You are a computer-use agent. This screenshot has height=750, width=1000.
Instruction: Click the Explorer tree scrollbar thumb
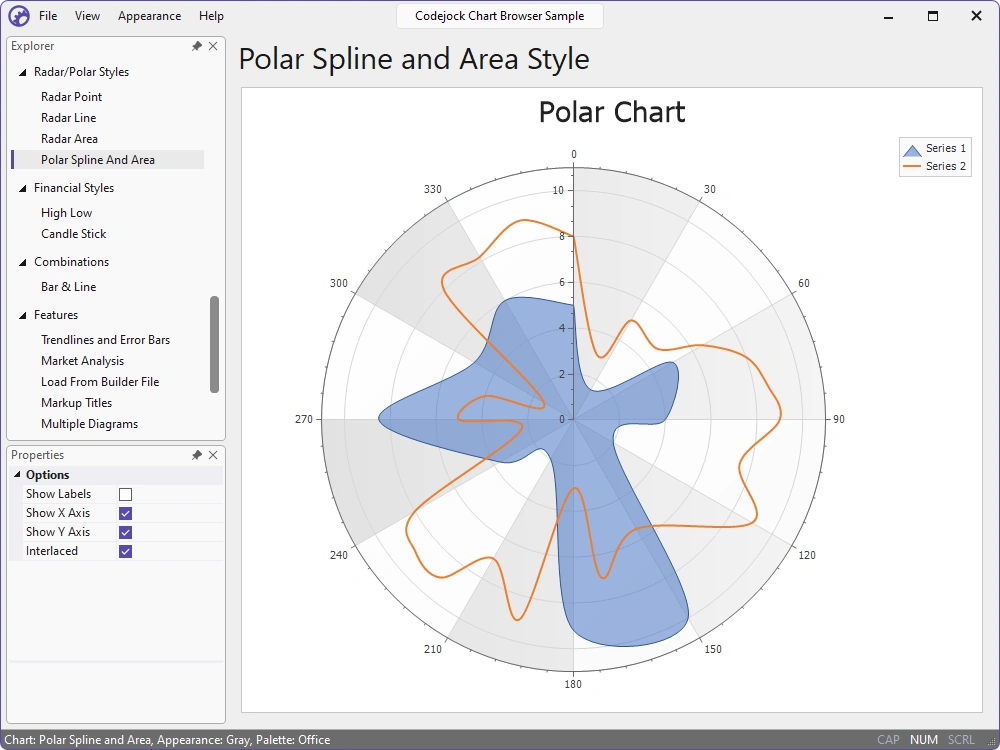(214, 344)
